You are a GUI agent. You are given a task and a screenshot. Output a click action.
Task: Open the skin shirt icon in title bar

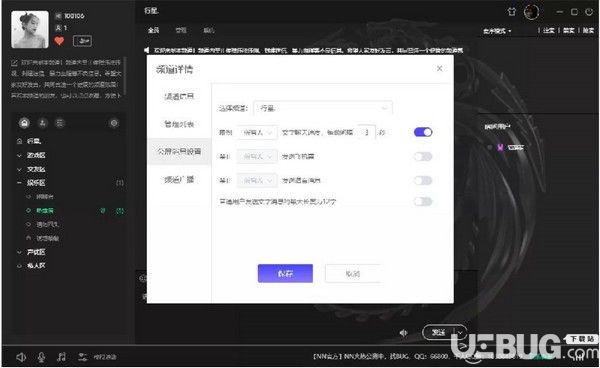pyautogui.click(x=512, y=12)
